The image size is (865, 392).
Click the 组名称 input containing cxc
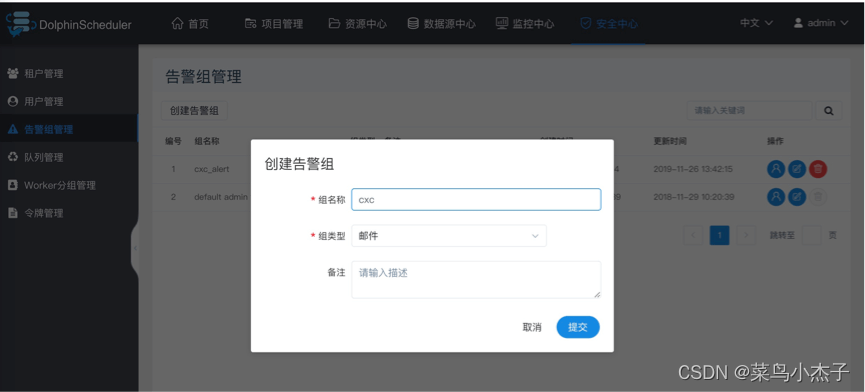[476, 200]
